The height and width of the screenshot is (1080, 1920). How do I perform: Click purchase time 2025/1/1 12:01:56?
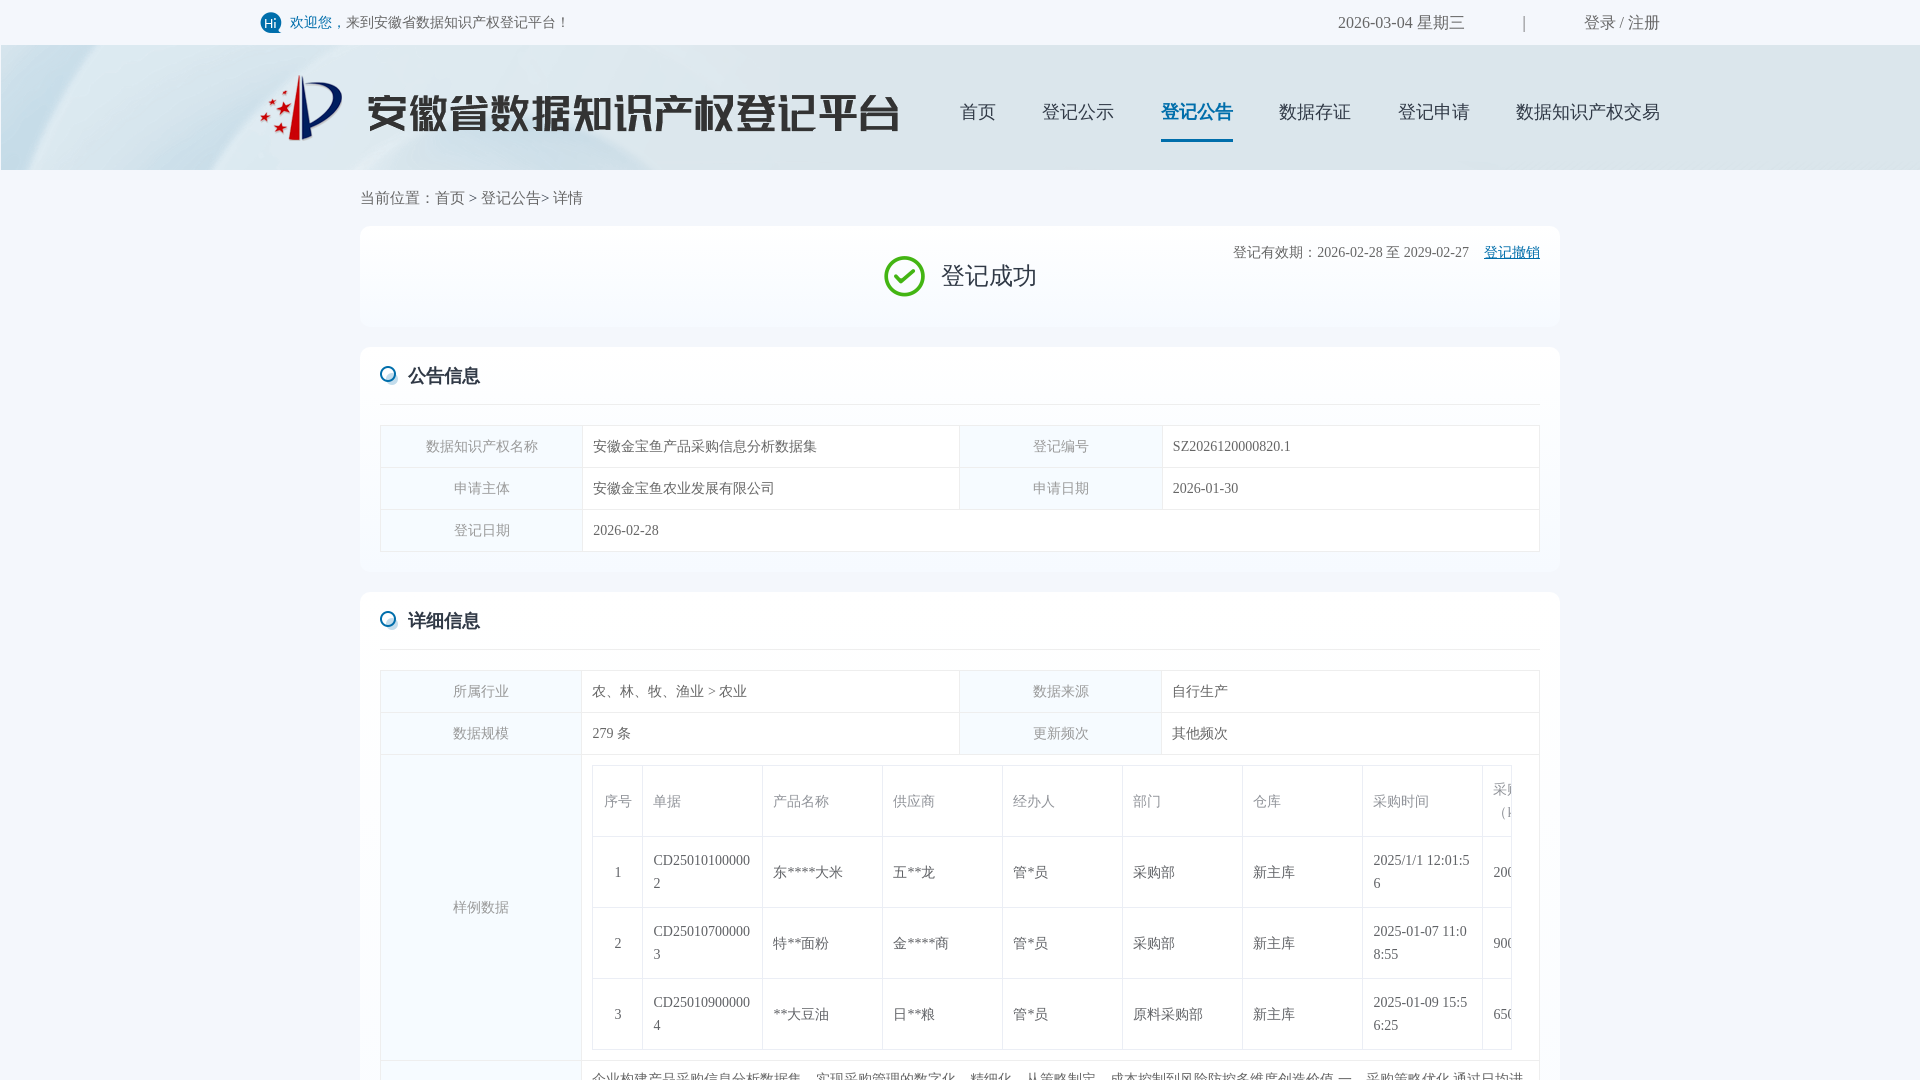[1422, 872]
